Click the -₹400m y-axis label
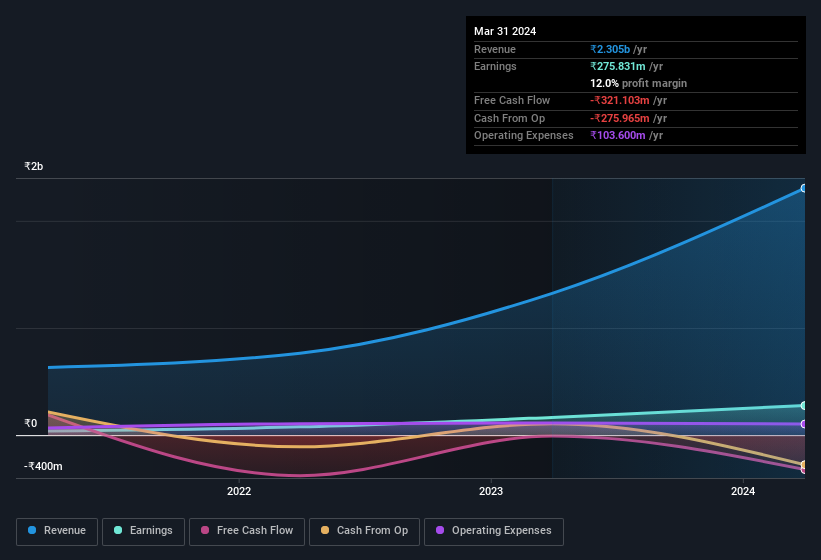 click(43, 466)
